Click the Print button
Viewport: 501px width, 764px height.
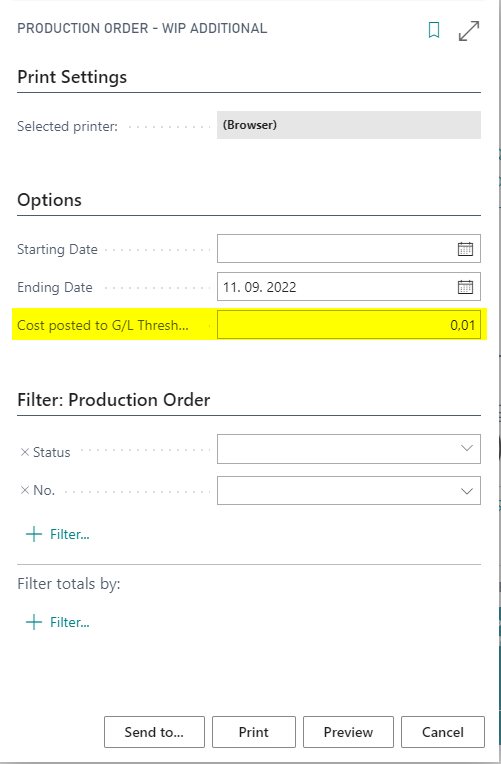pos(254,732)
